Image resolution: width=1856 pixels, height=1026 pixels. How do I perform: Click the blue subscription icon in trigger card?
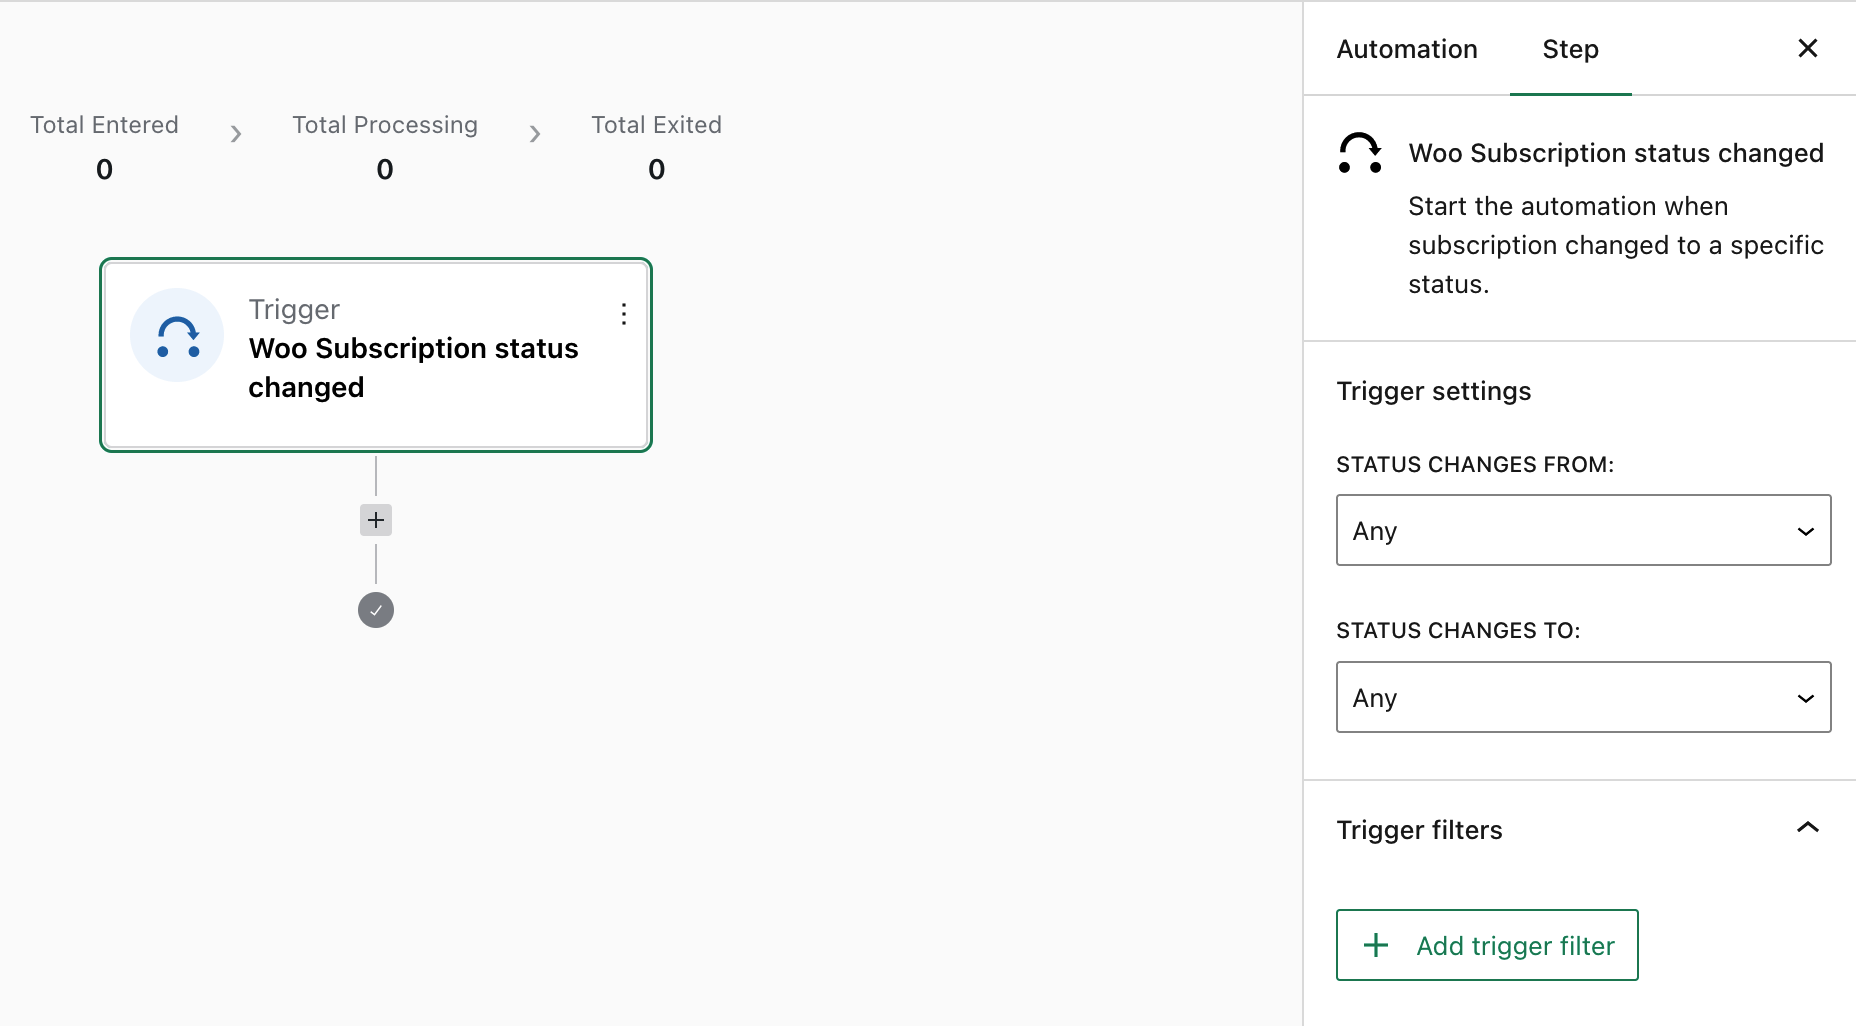pos(177,335)
